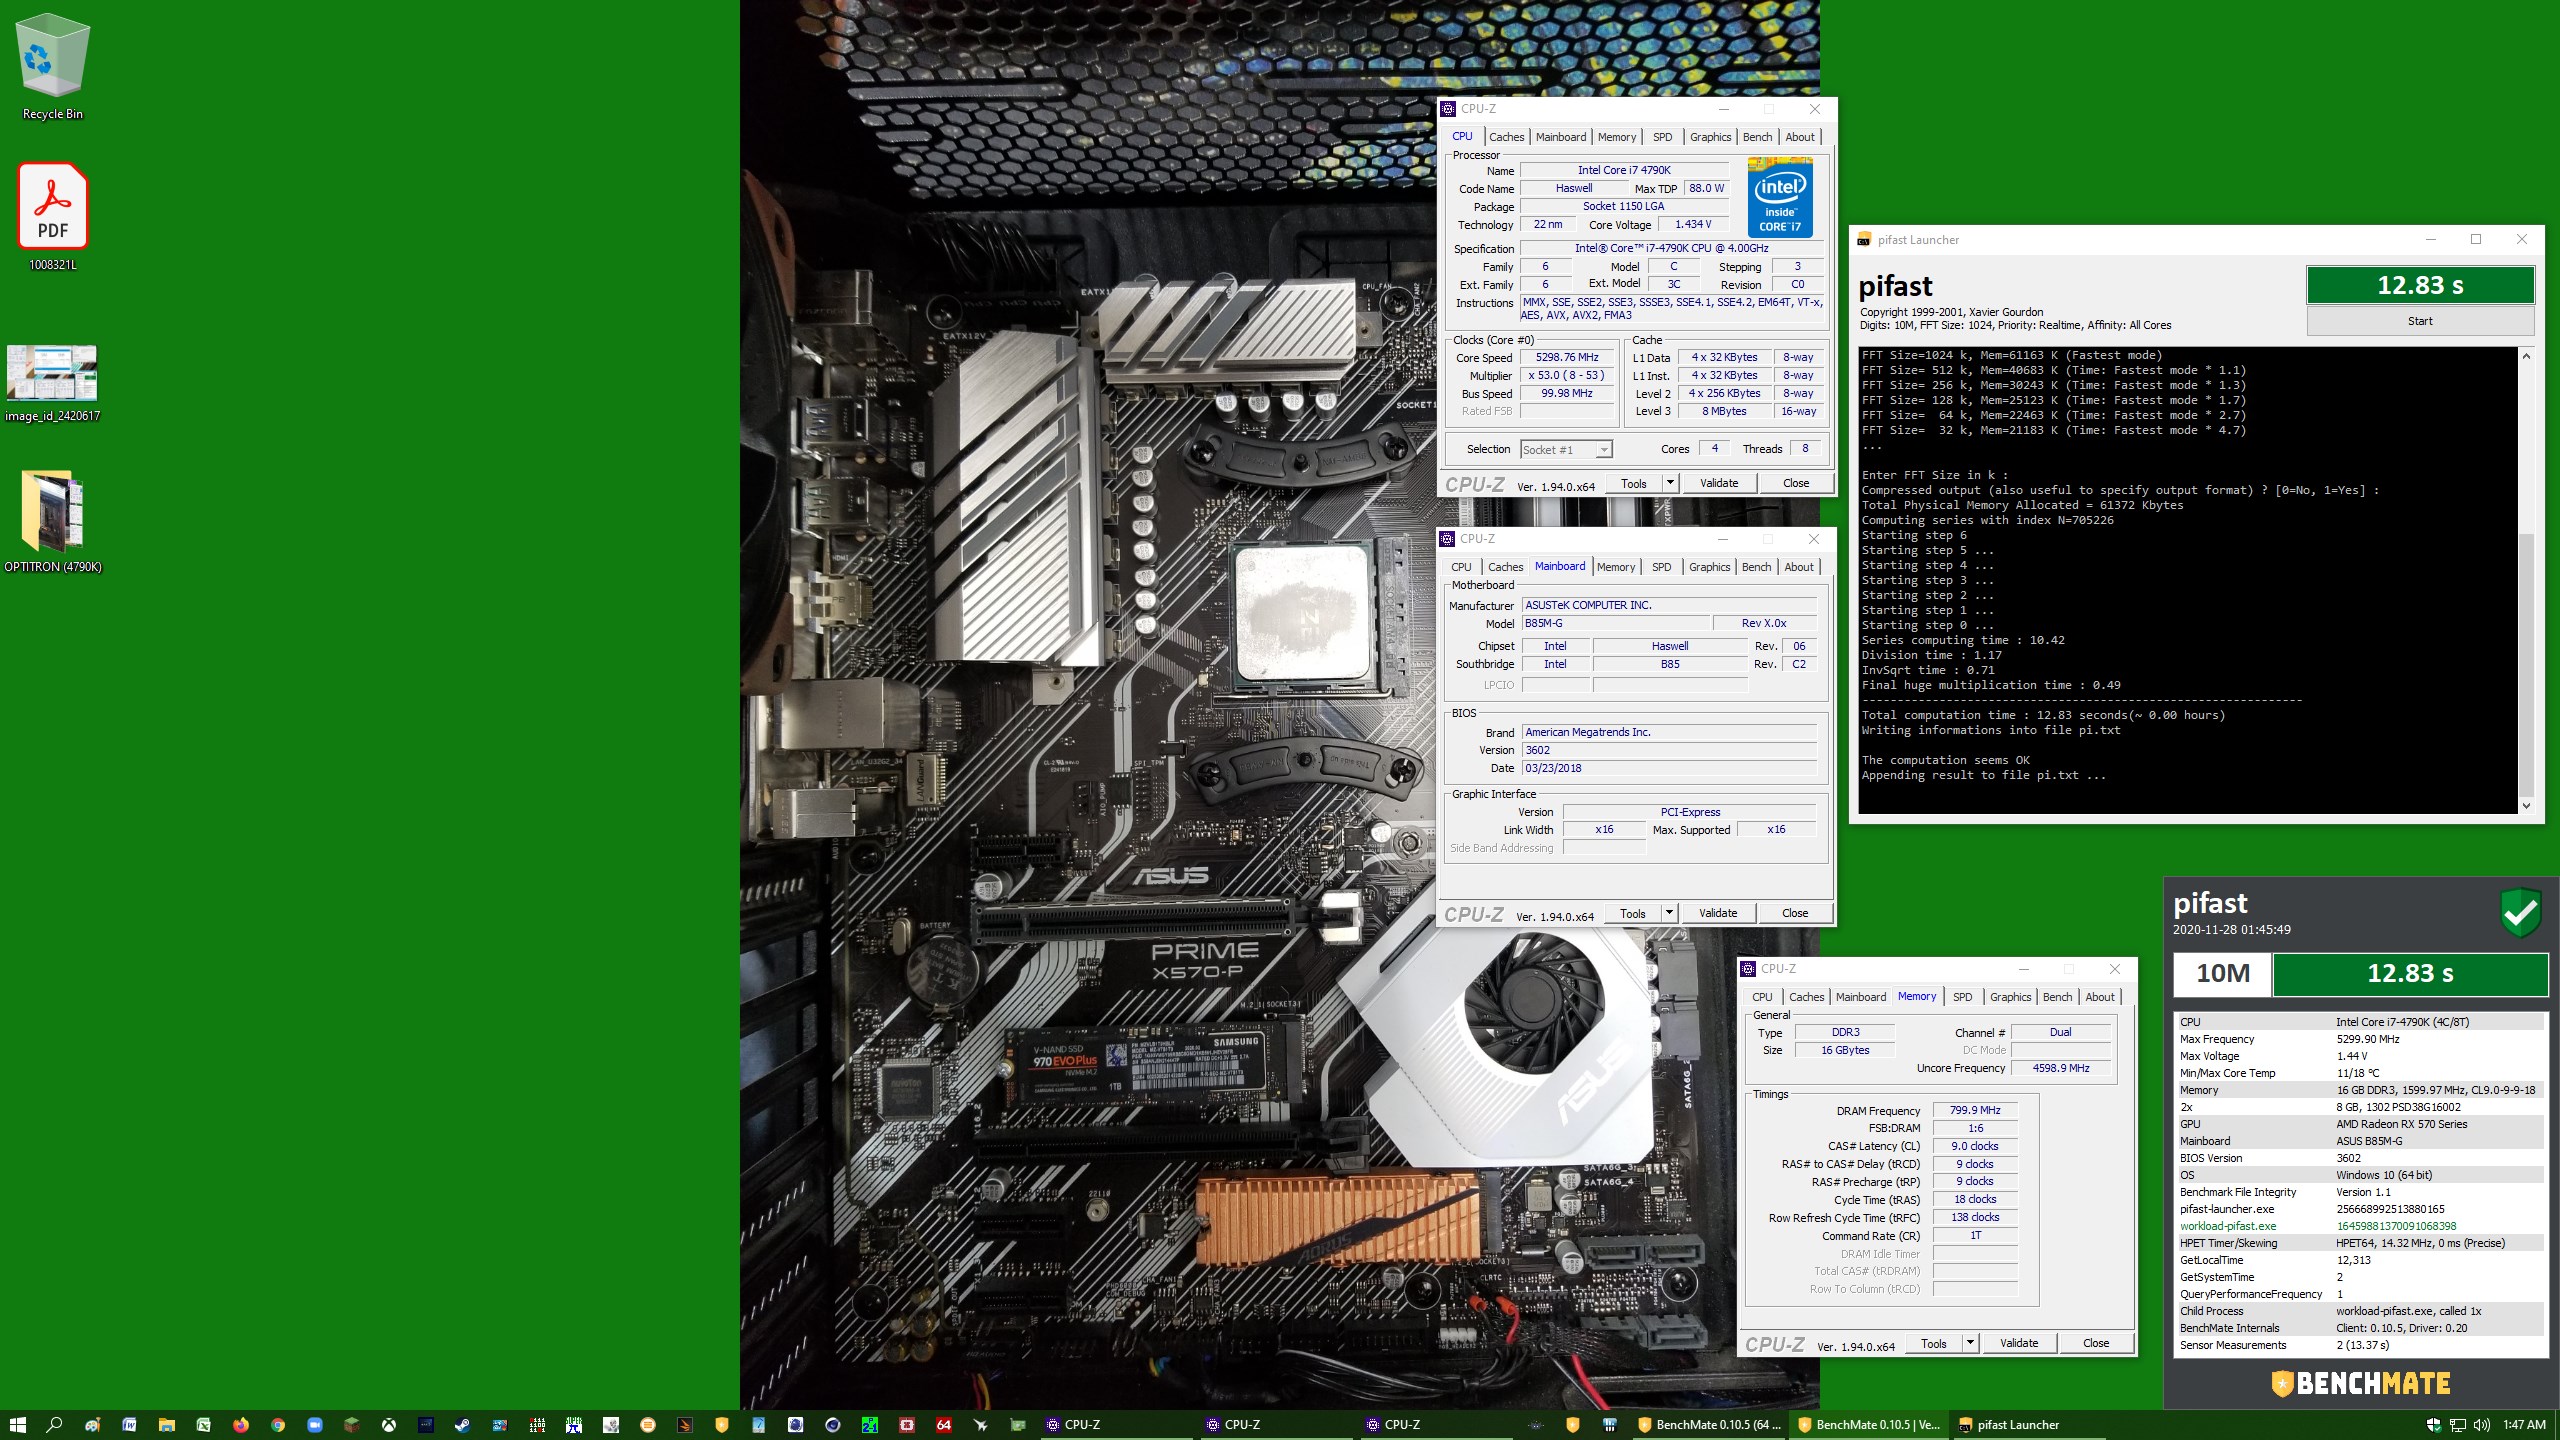Image resolution: width=2560 pixels, height=1440 pixels.
Task: Expand Tools arrow in CPU-Z Mainboard window
Action: 1668,913
